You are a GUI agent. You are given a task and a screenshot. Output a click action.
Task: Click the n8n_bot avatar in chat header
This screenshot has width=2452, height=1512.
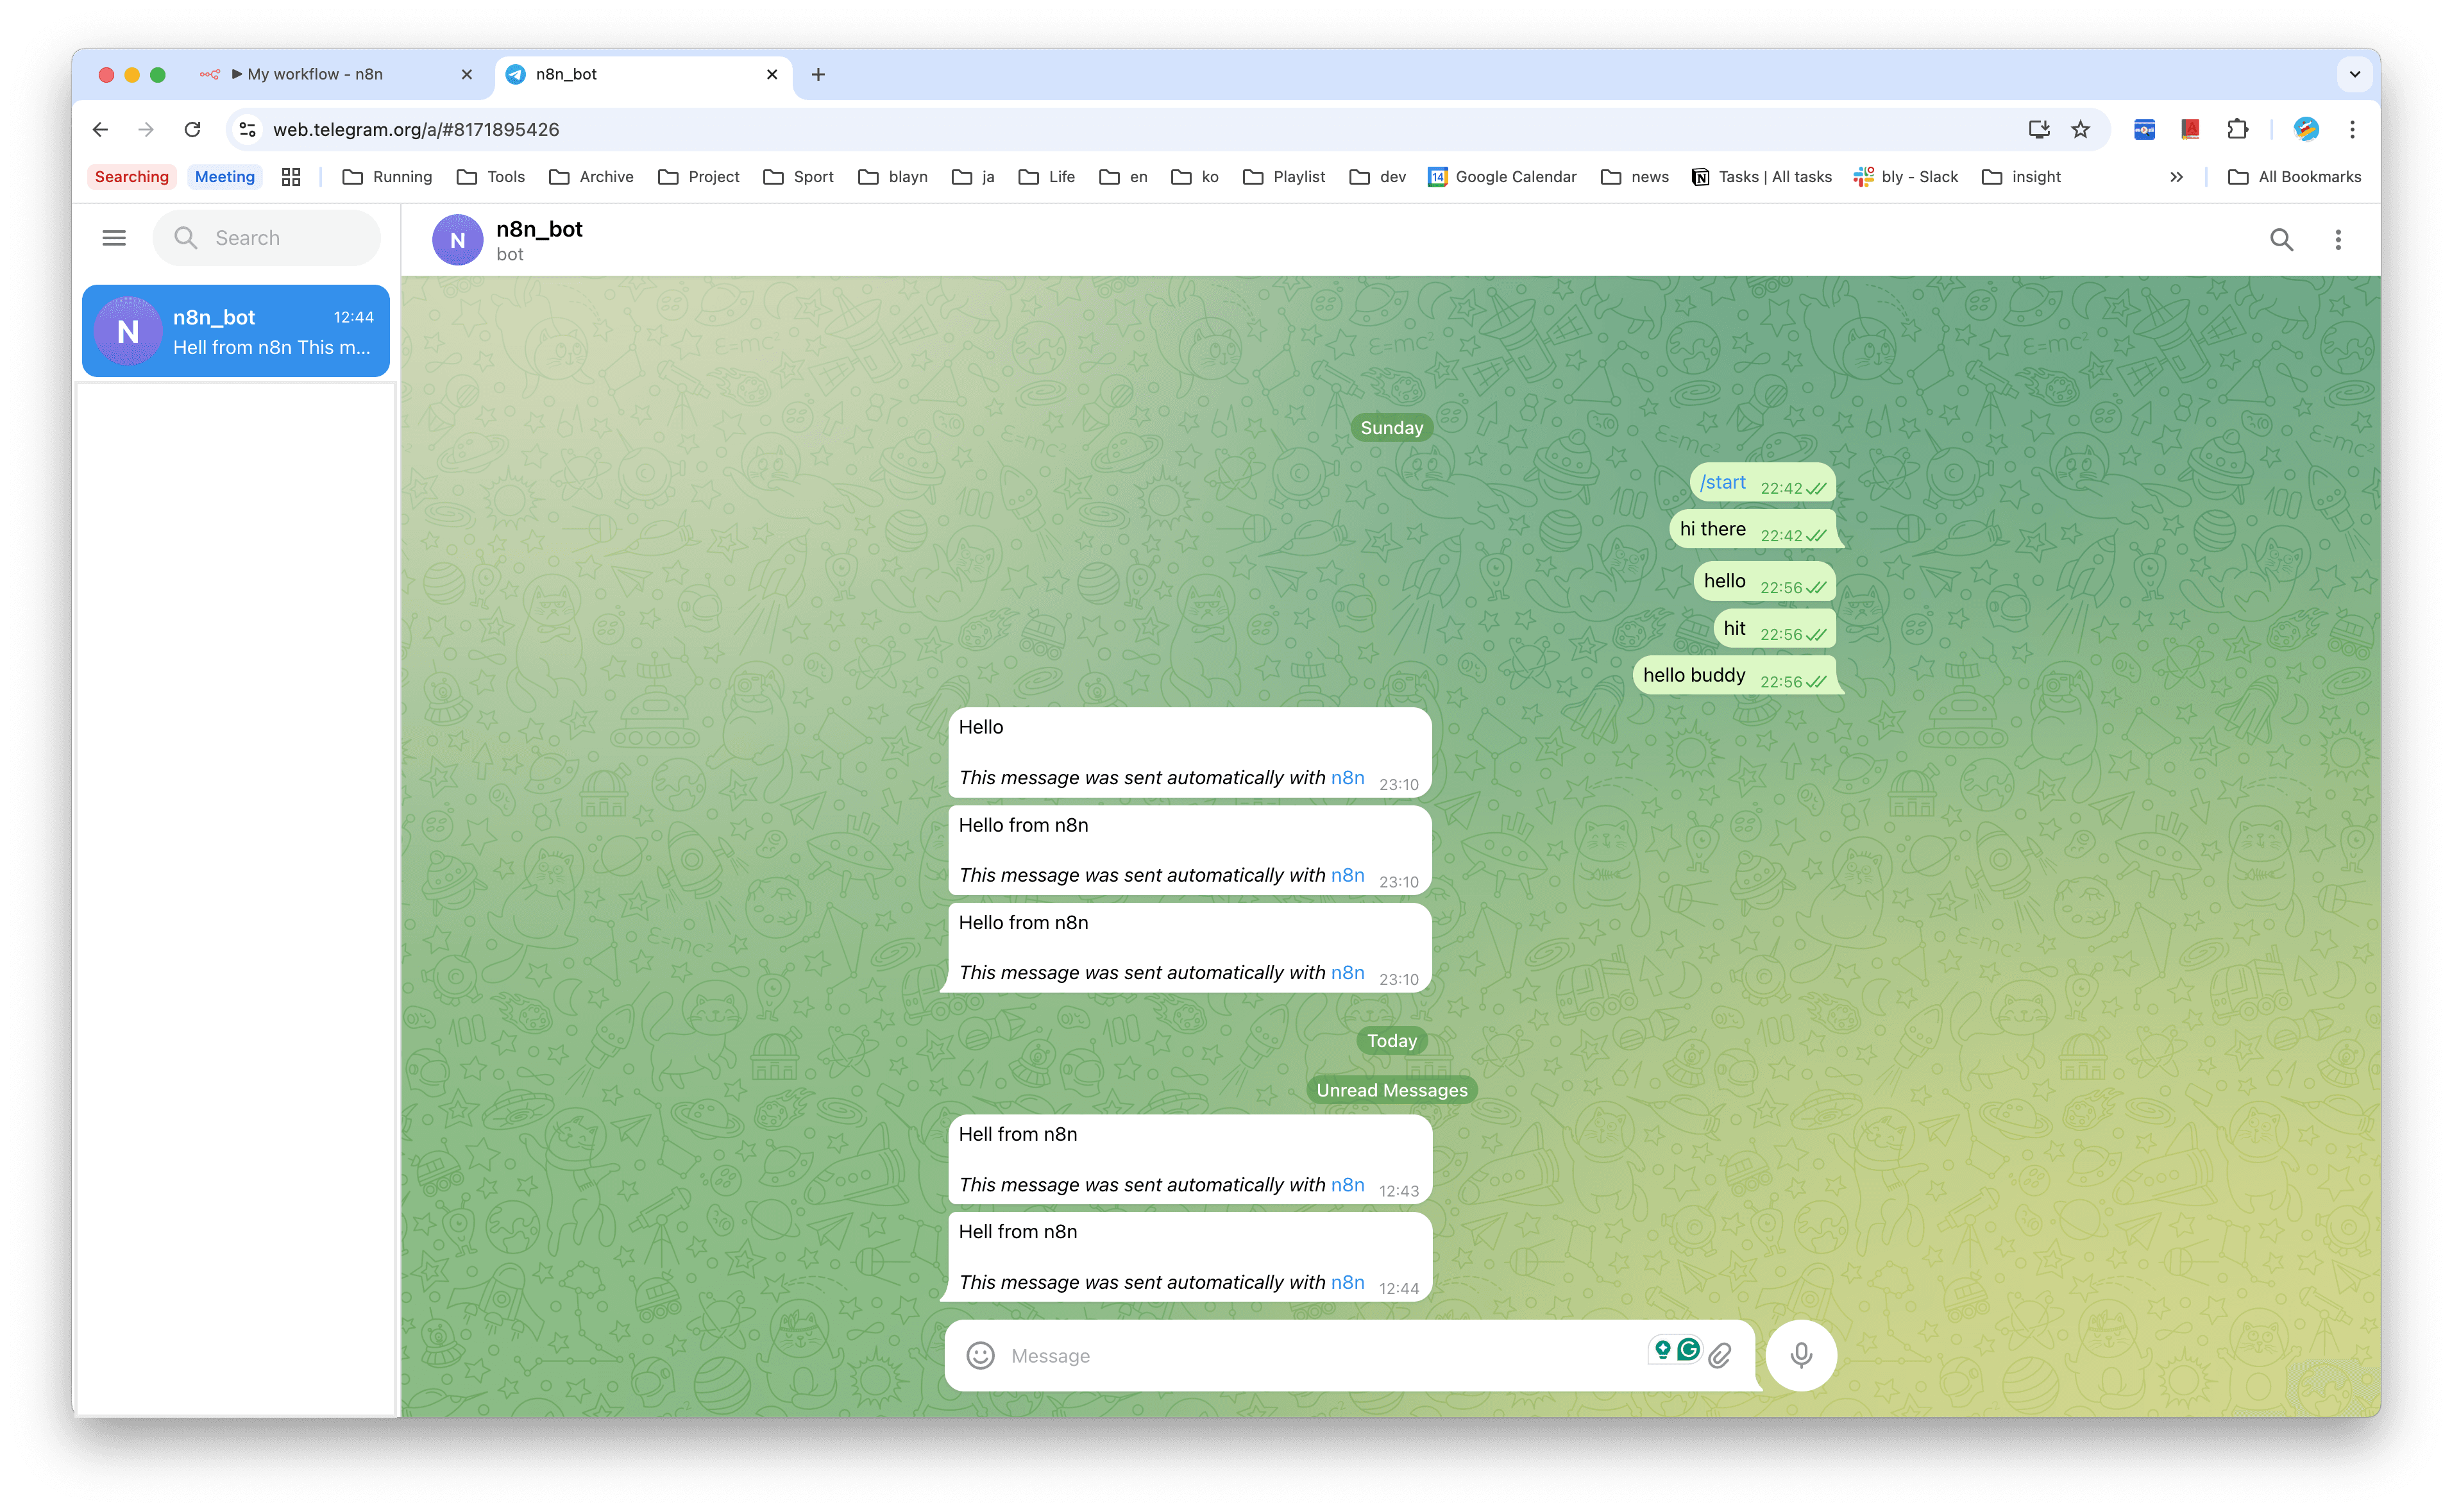click(x=457, y=240)
